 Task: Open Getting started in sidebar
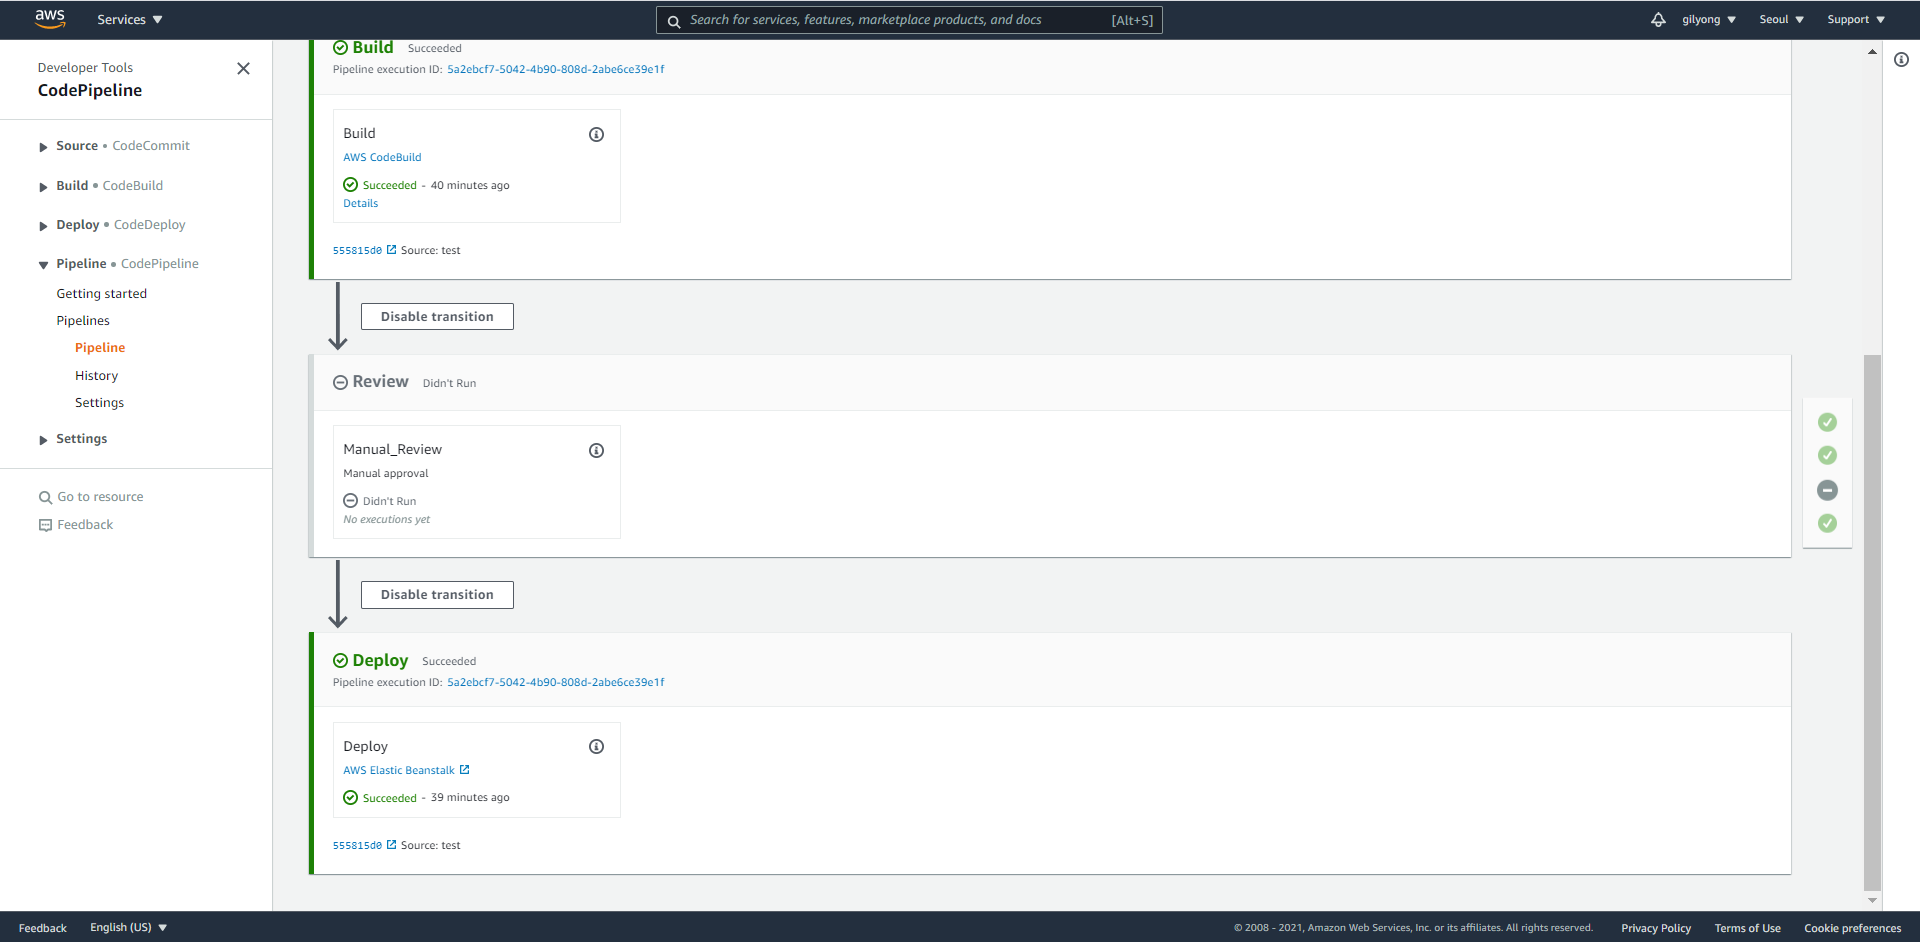[101, 293]
